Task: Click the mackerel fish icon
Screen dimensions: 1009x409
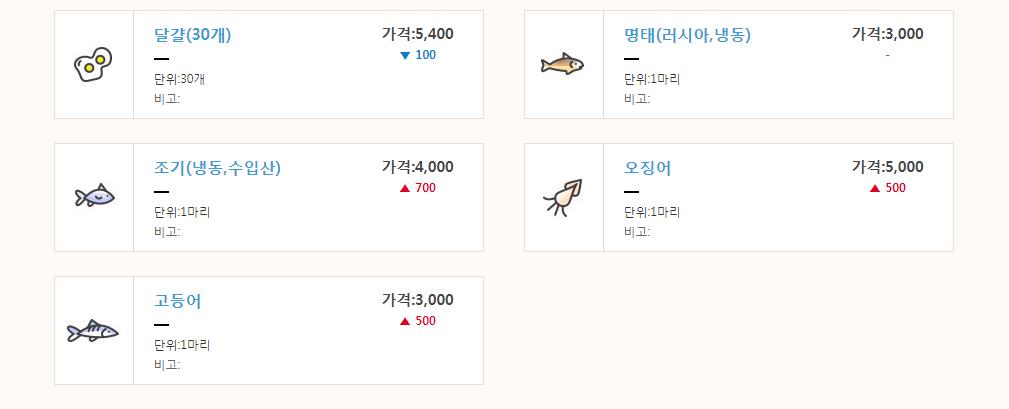Action: (93, 330)
